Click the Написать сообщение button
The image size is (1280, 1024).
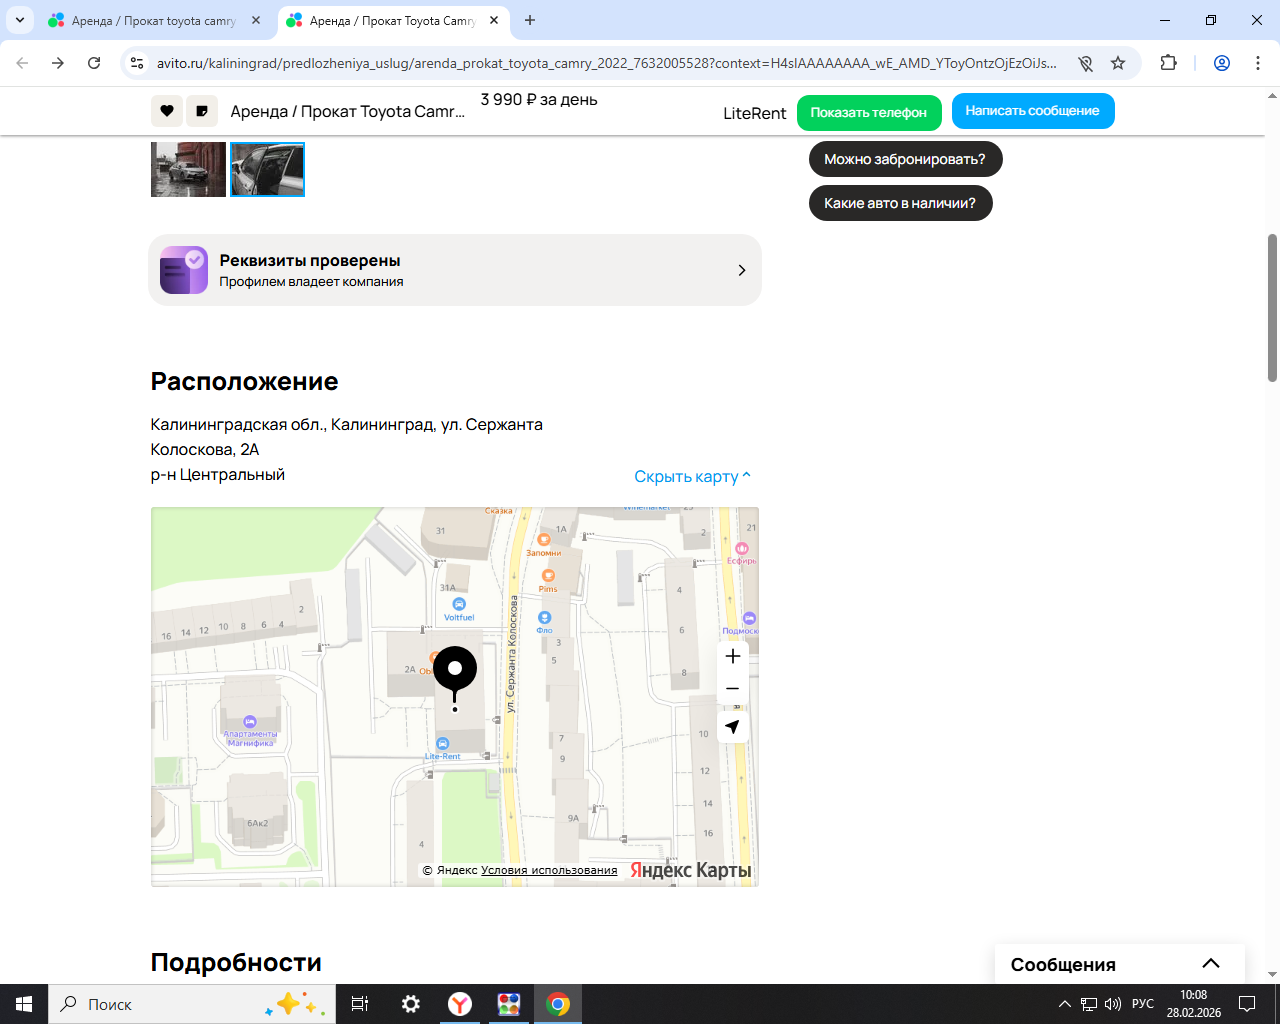coord(1033,111)
